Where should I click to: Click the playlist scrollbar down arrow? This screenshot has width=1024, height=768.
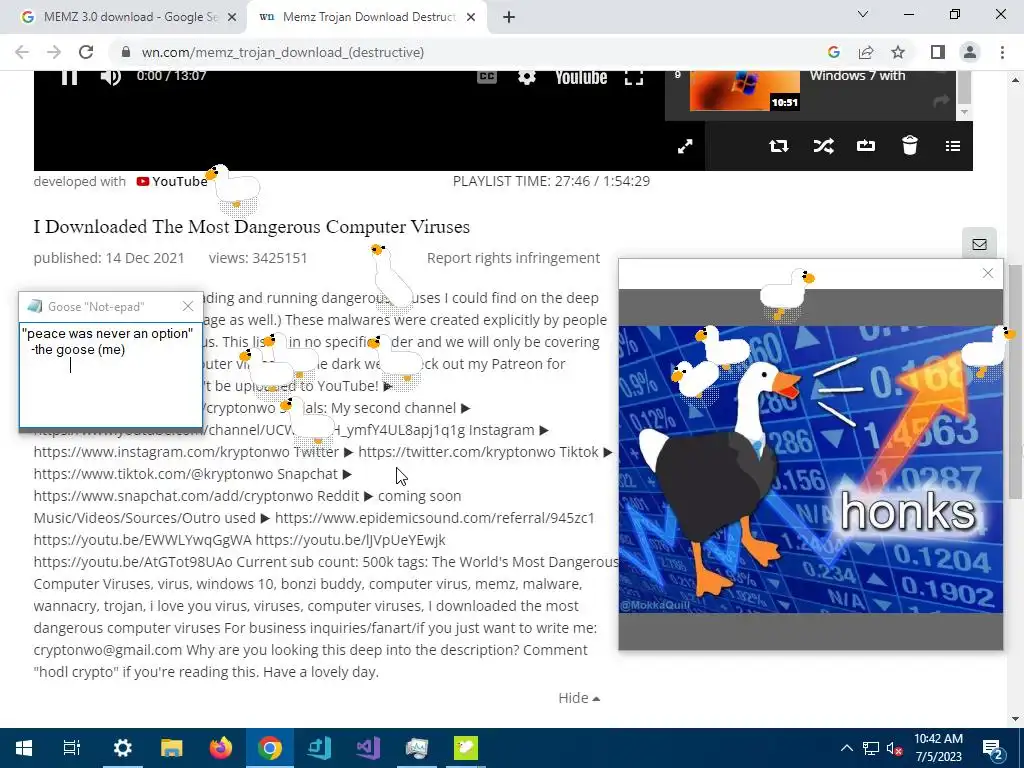click(965, 113)
